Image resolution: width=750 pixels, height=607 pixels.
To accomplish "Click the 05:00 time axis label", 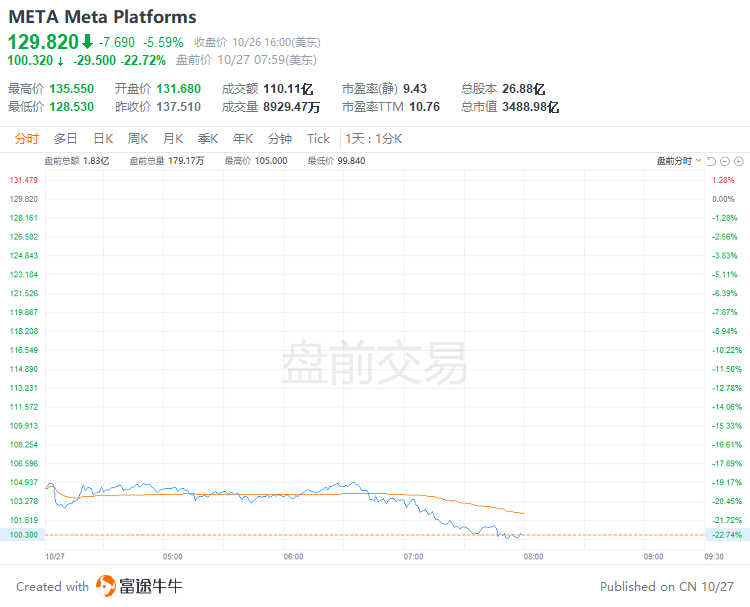I will (x=173, y=557).
